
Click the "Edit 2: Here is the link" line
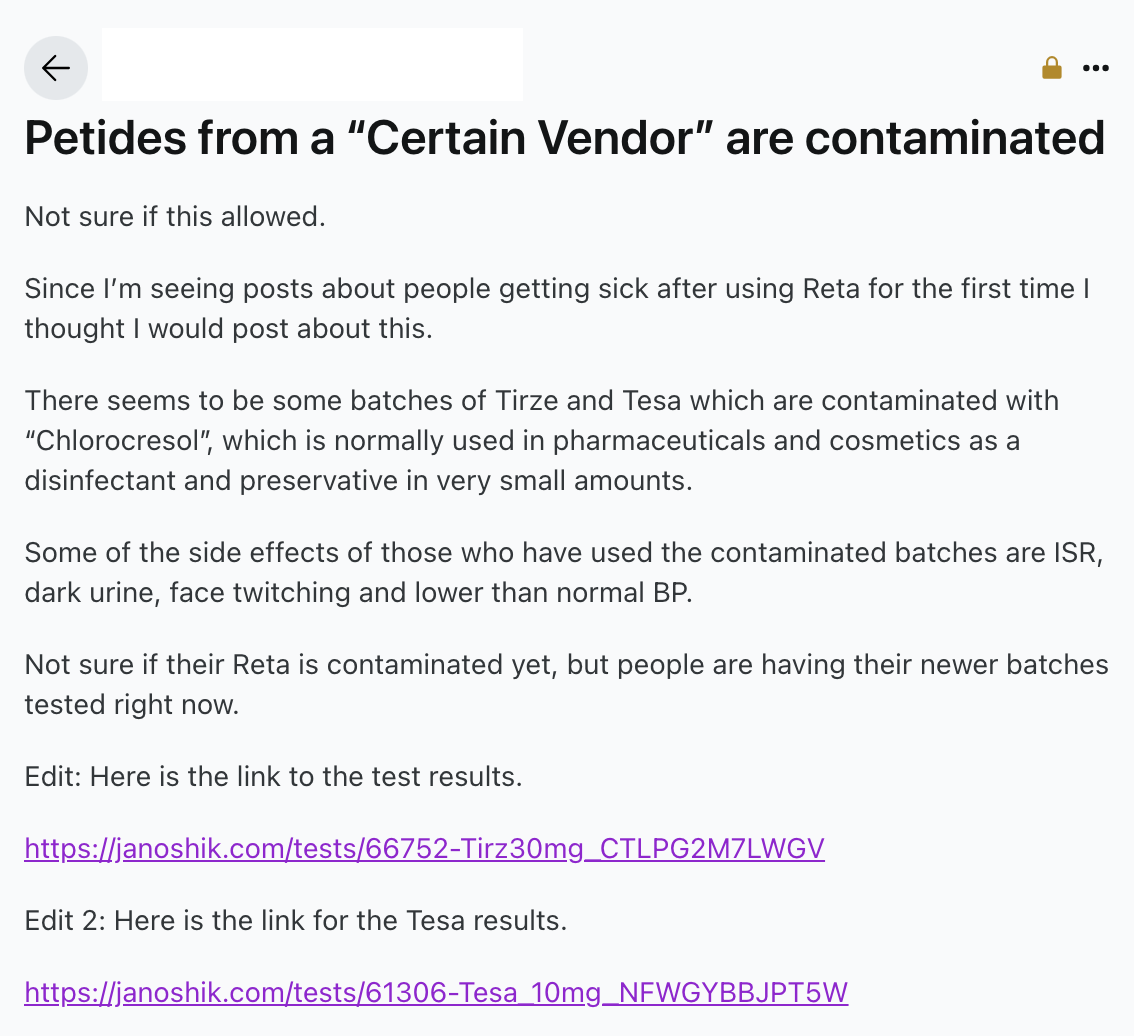pos(296,920)
